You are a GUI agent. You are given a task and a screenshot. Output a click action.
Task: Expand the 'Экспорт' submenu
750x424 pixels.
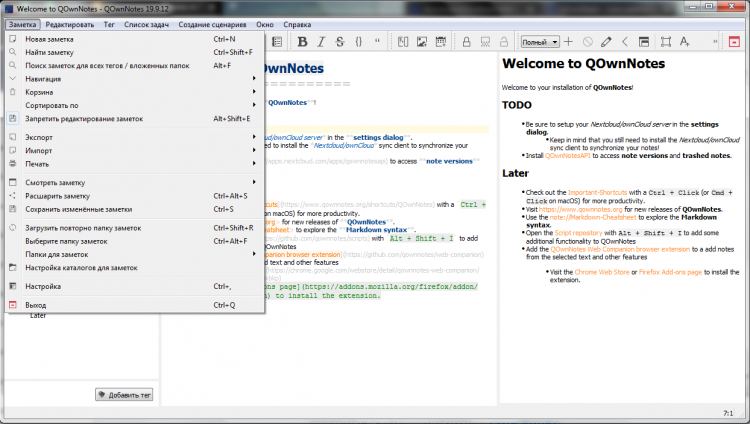click(x=40, y=137)
